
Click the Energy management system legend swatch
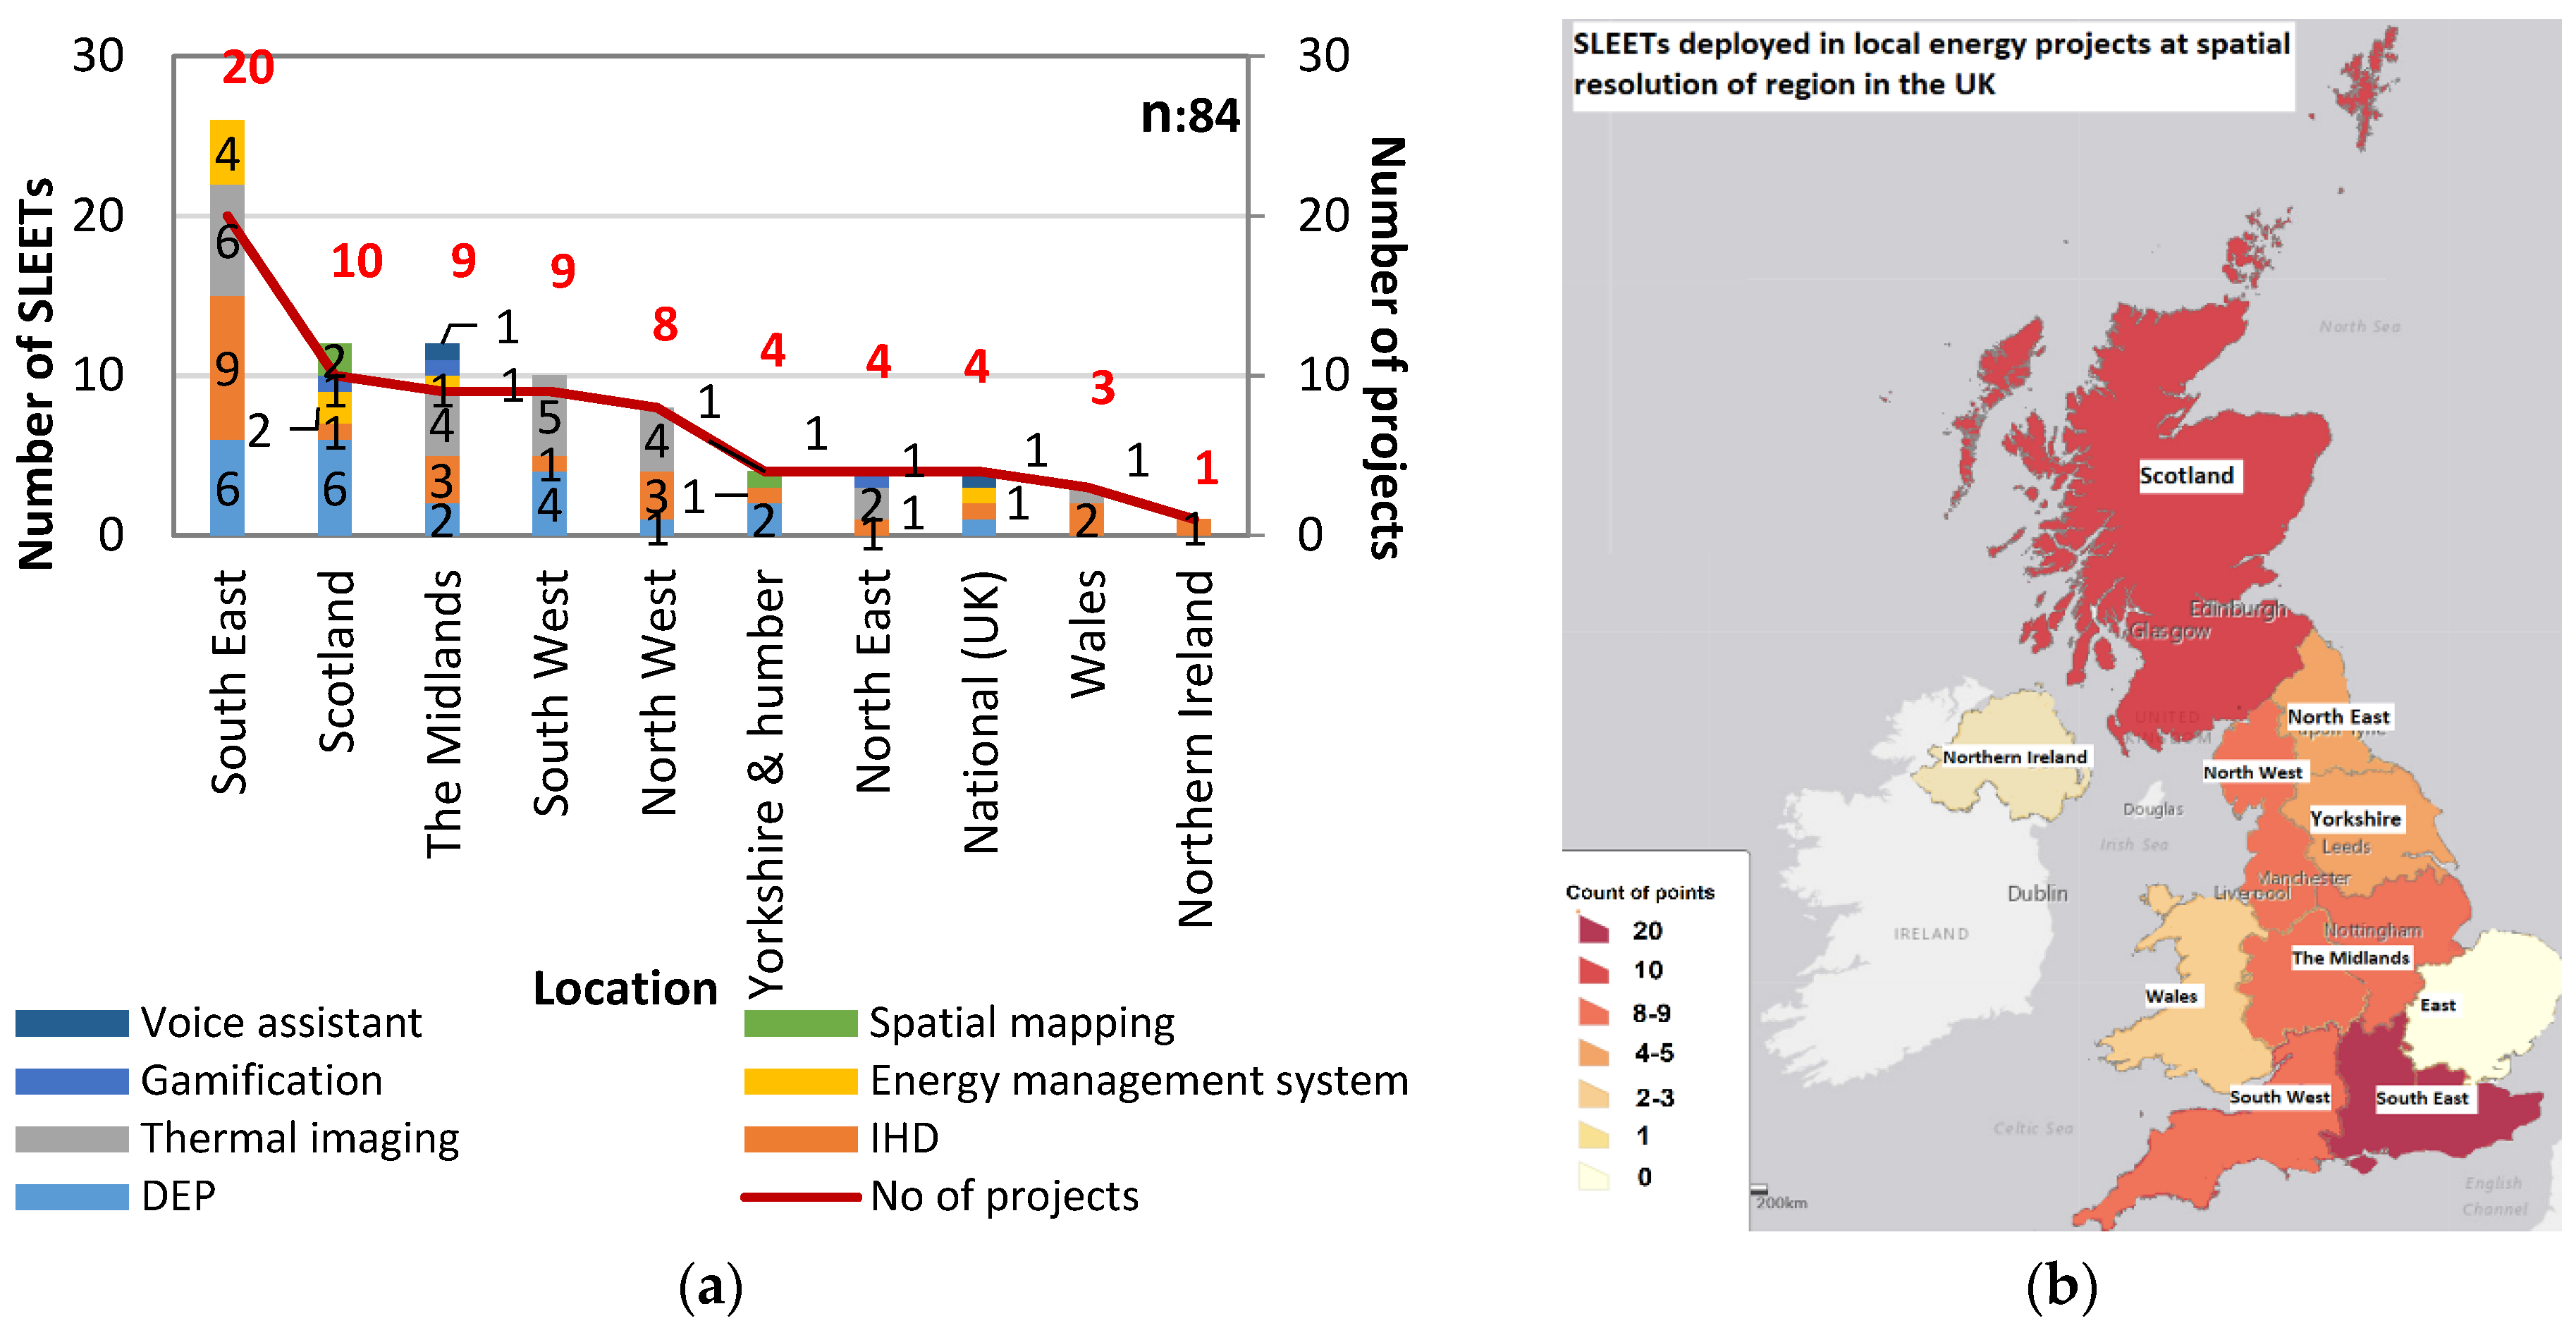pos(800,1081)
